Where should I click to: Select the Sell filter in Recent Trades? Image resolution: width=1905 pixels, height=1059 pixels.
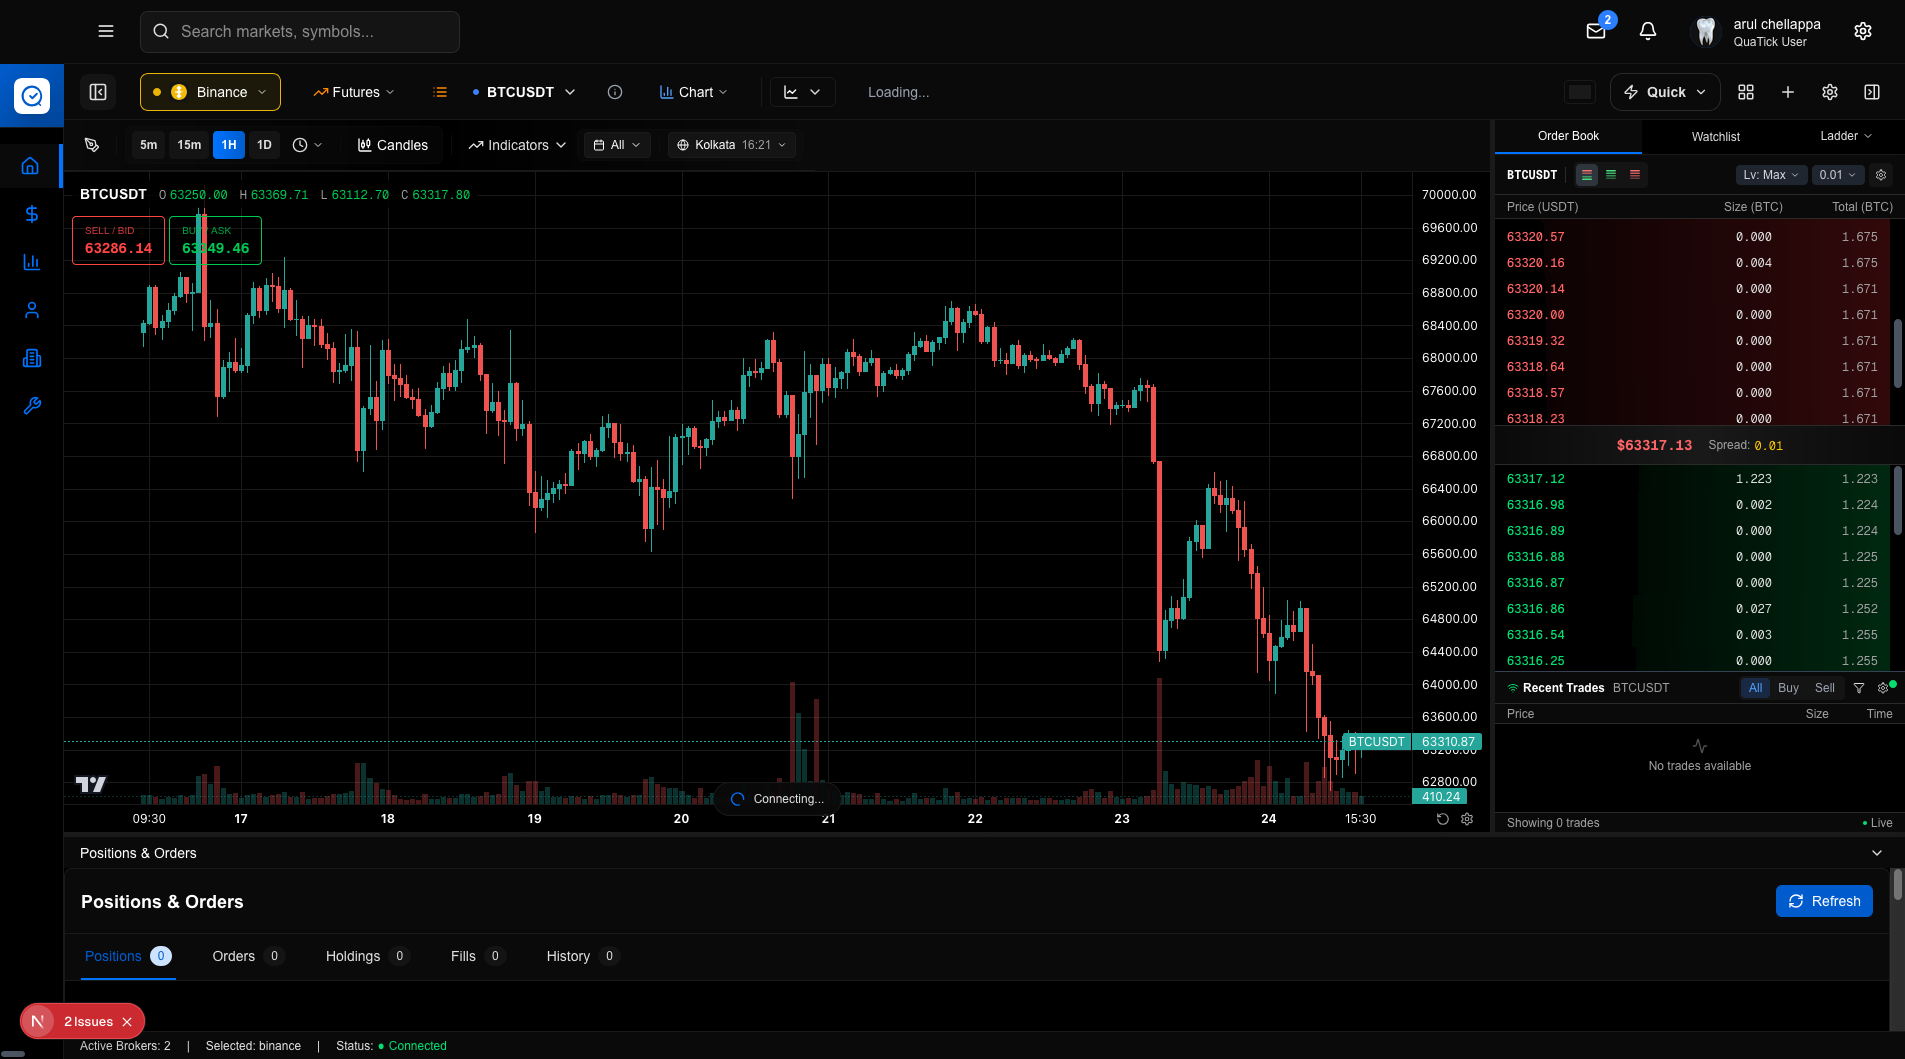tap(1824, 688)
